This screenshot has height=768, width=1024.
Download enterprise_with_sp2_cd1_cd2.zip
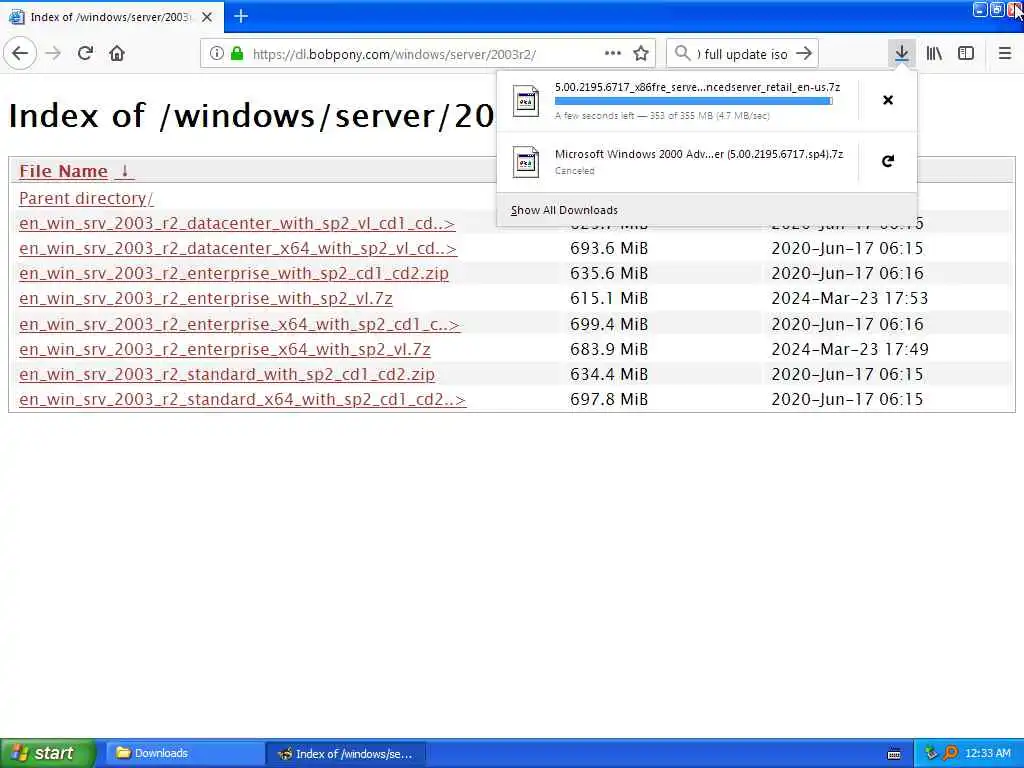(x=234, y=274)
